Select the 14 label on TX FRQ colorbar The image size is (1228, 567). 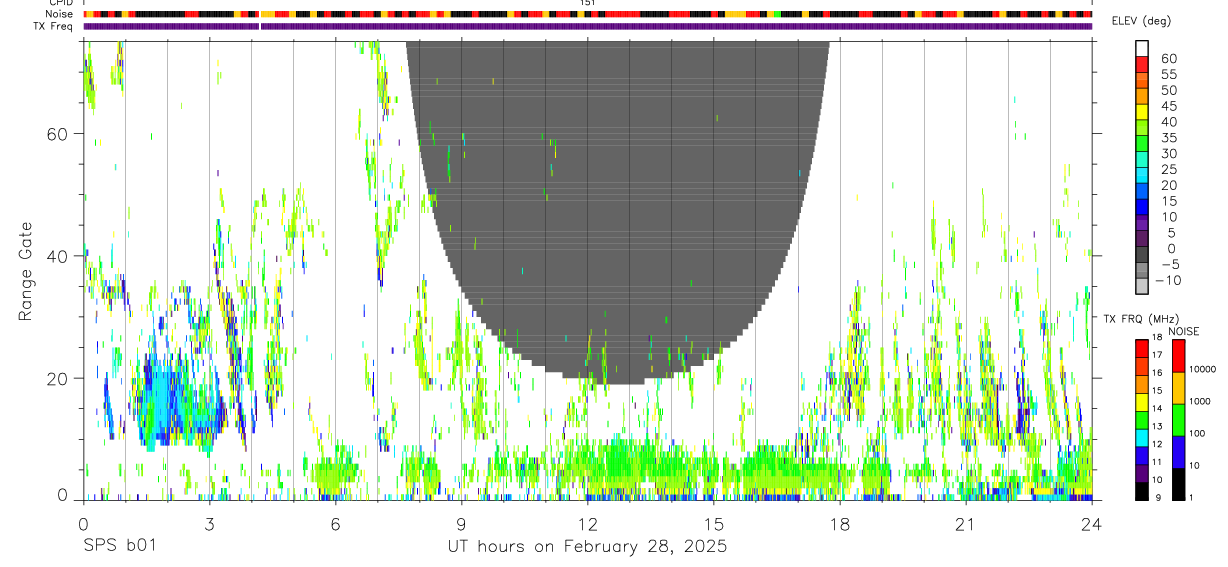[1158, 410]
